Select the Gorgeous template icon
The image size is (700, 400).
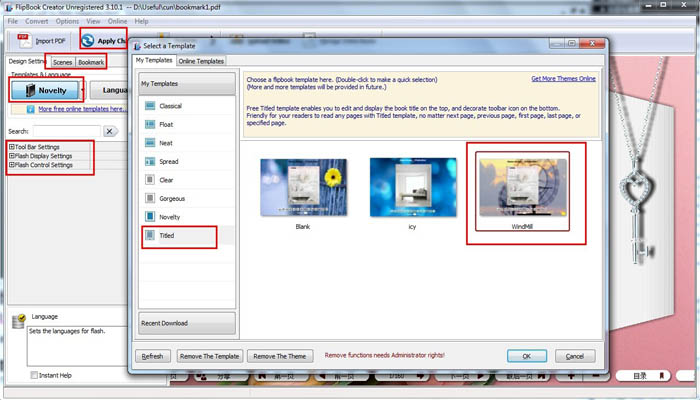(x=150, y=198)
